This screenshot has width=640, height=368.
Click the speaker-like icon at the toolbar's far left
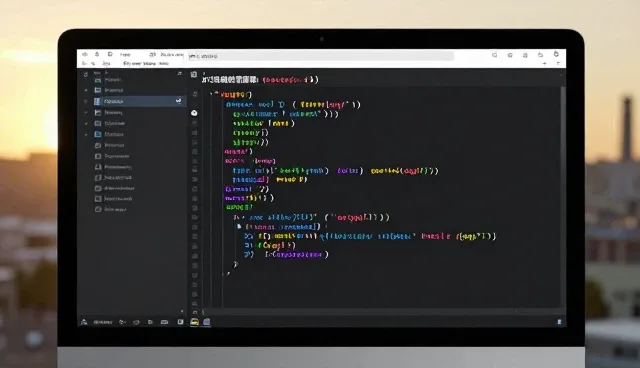(x=85, y=54)
